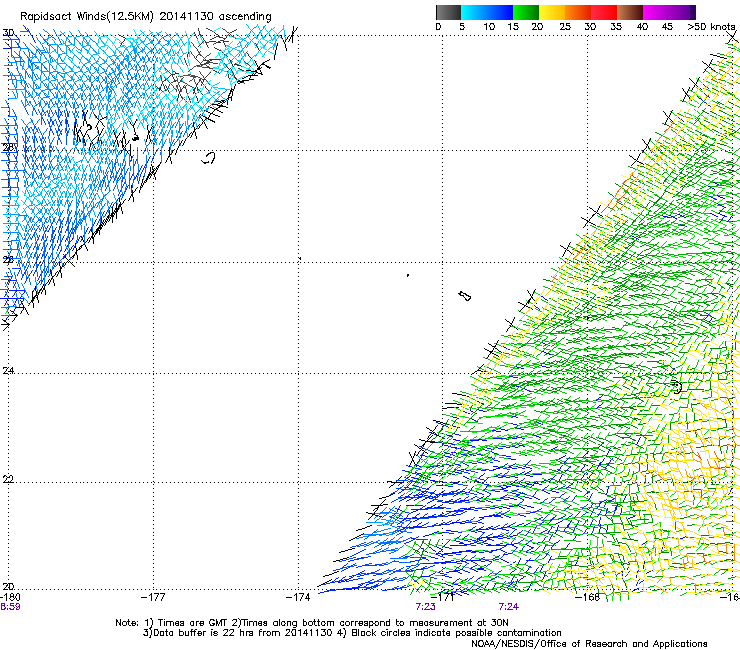Click the latitude label '20'
This screenshot has height=650, width=740.
coord(8,586)
